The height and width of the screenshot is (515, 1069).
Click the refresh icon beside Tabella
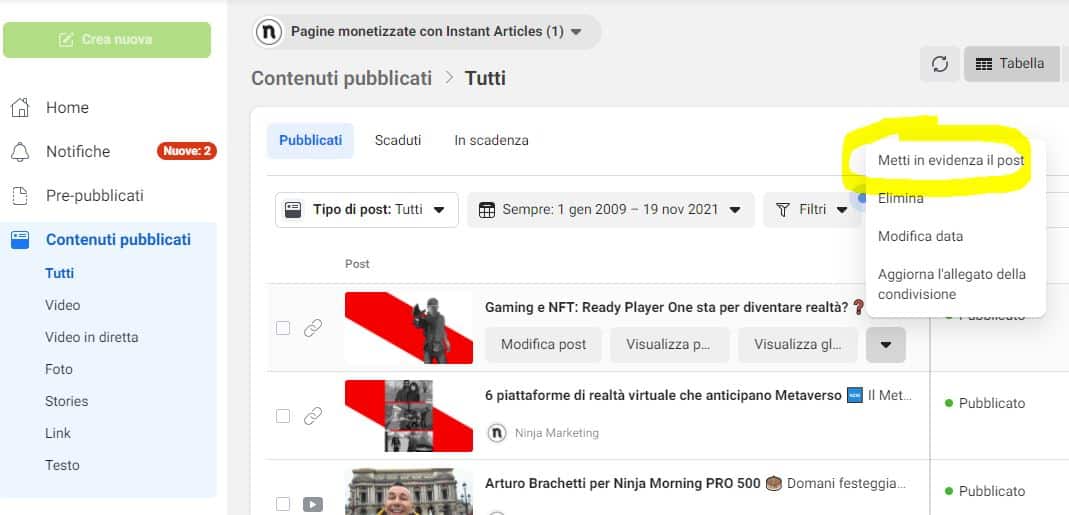pyautogui.click(x=939, y=64)
